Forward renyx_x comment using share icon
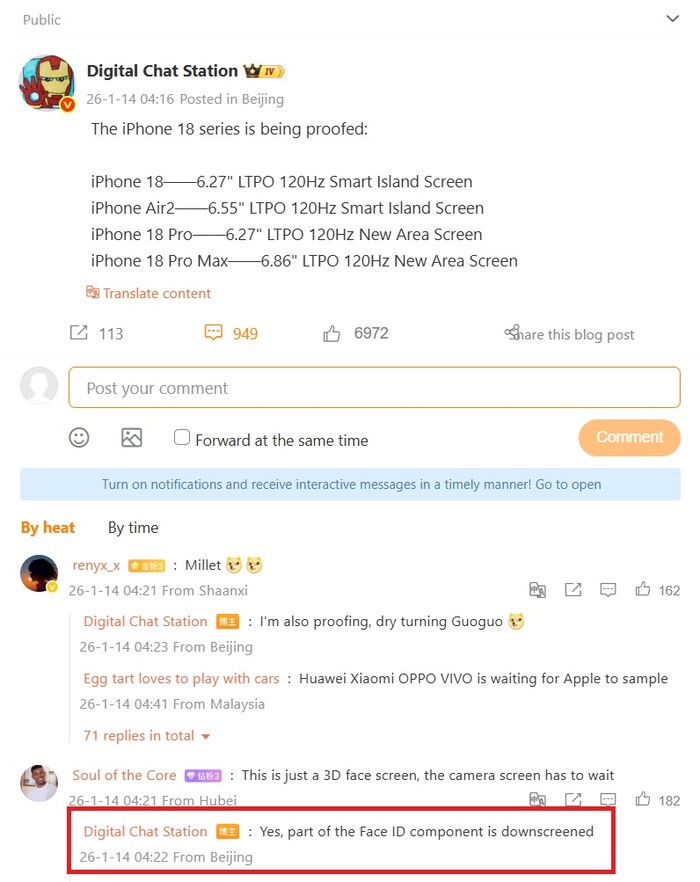This screenshot has height=882, width=700. pyautogui.click(x=573, y=590)
